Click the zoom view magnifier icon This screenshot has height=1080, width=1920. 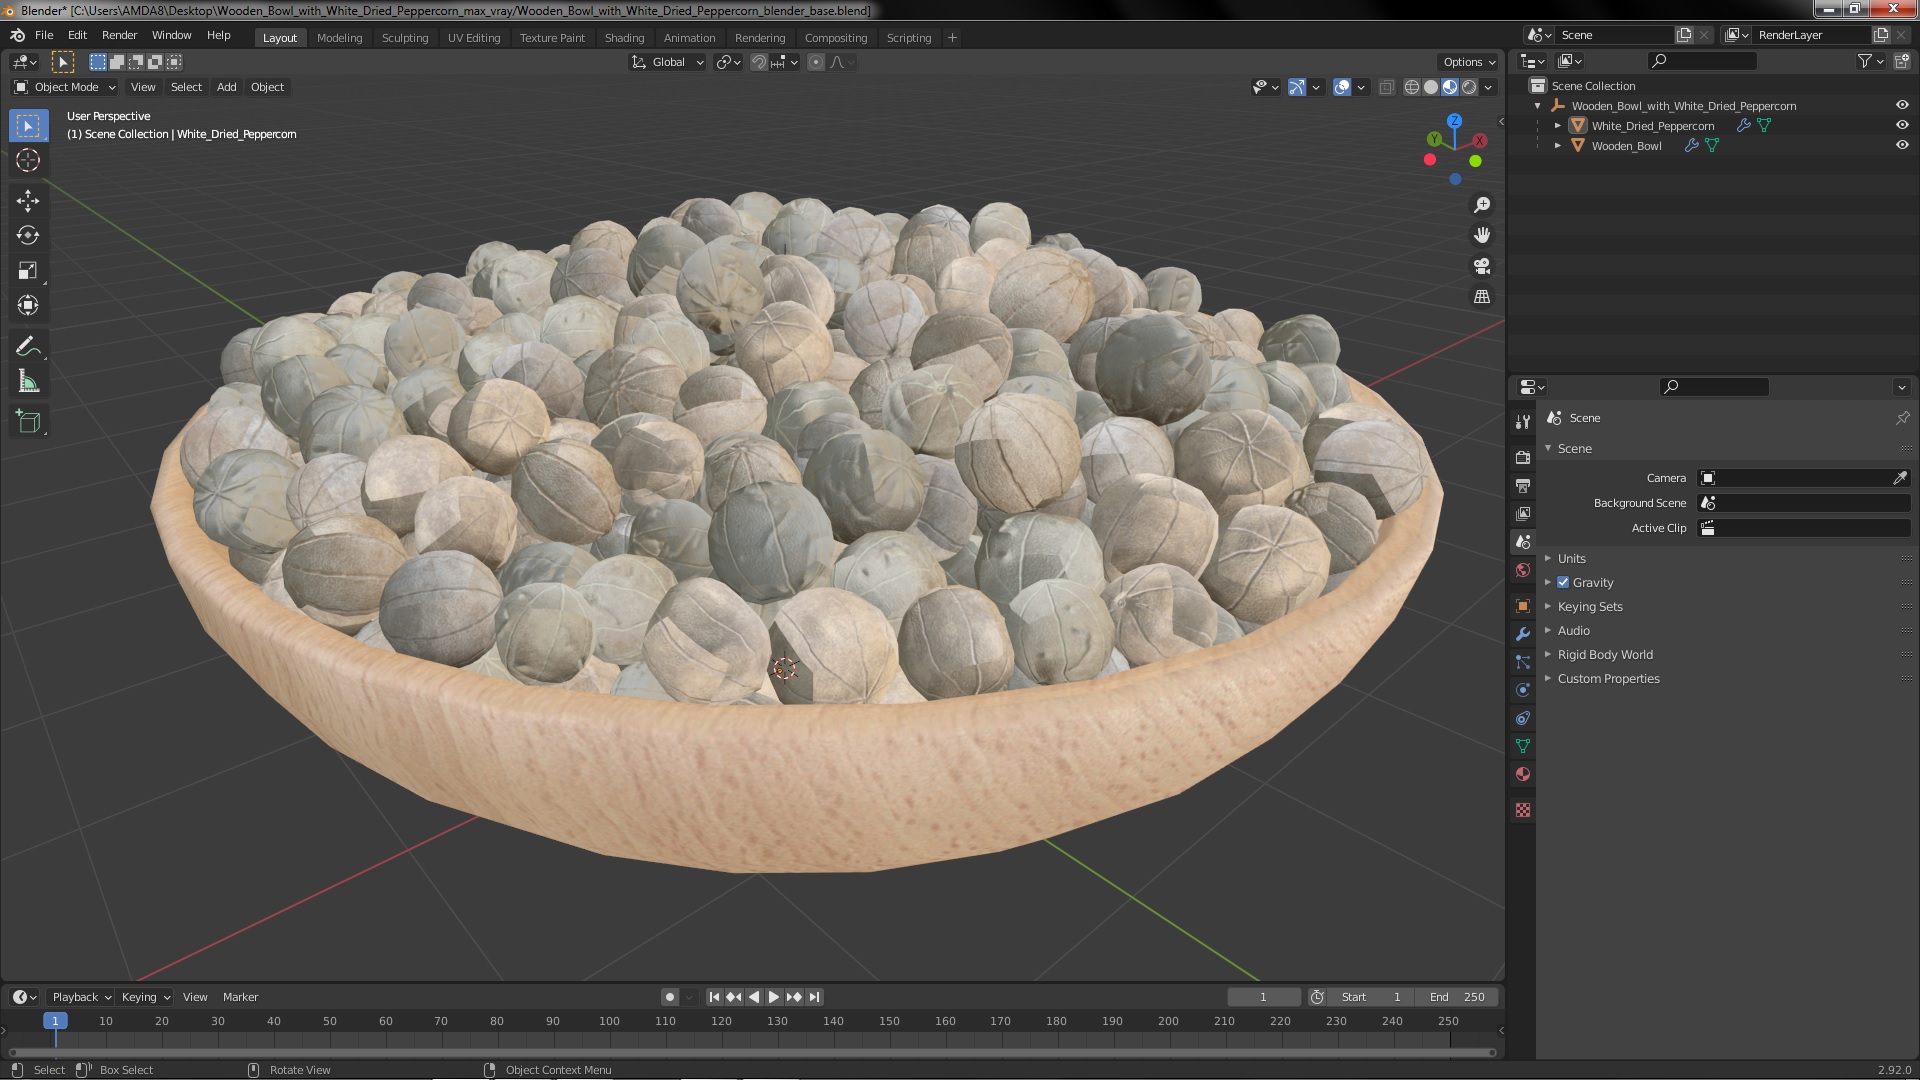(1482, 205)
